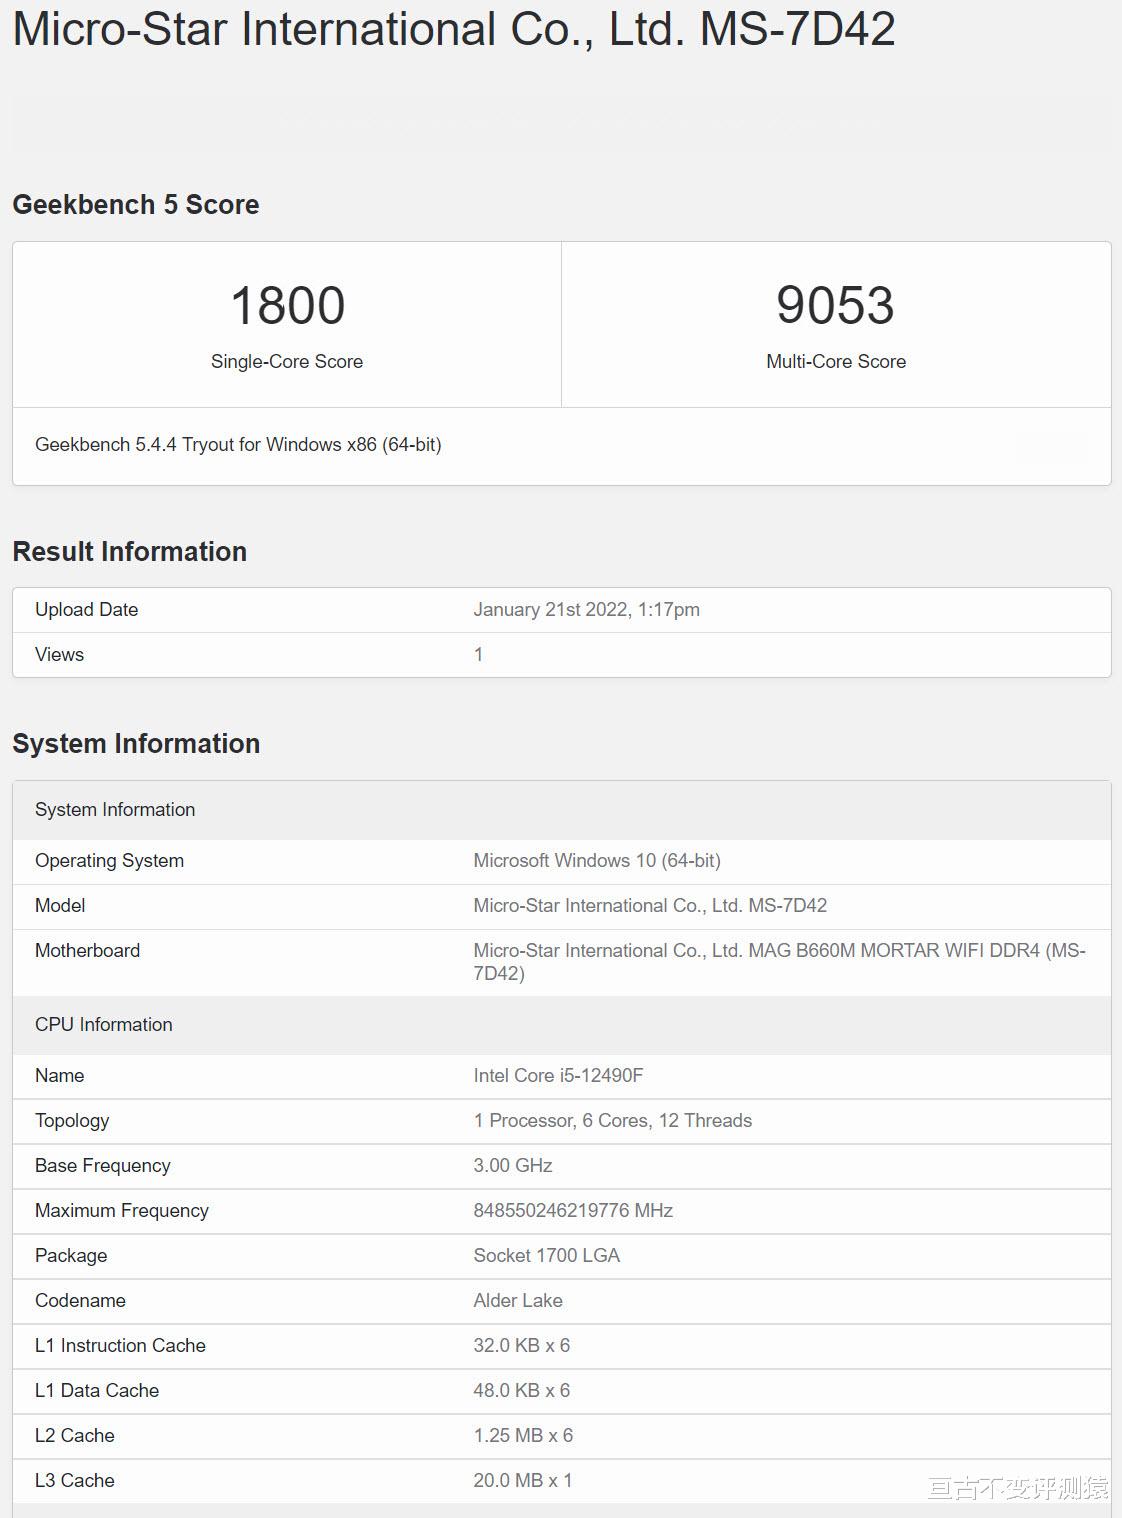This screenshot has height=1518, width=1122.
Task: Select the Codename Alder Lake value
Action: (518, 1301)
